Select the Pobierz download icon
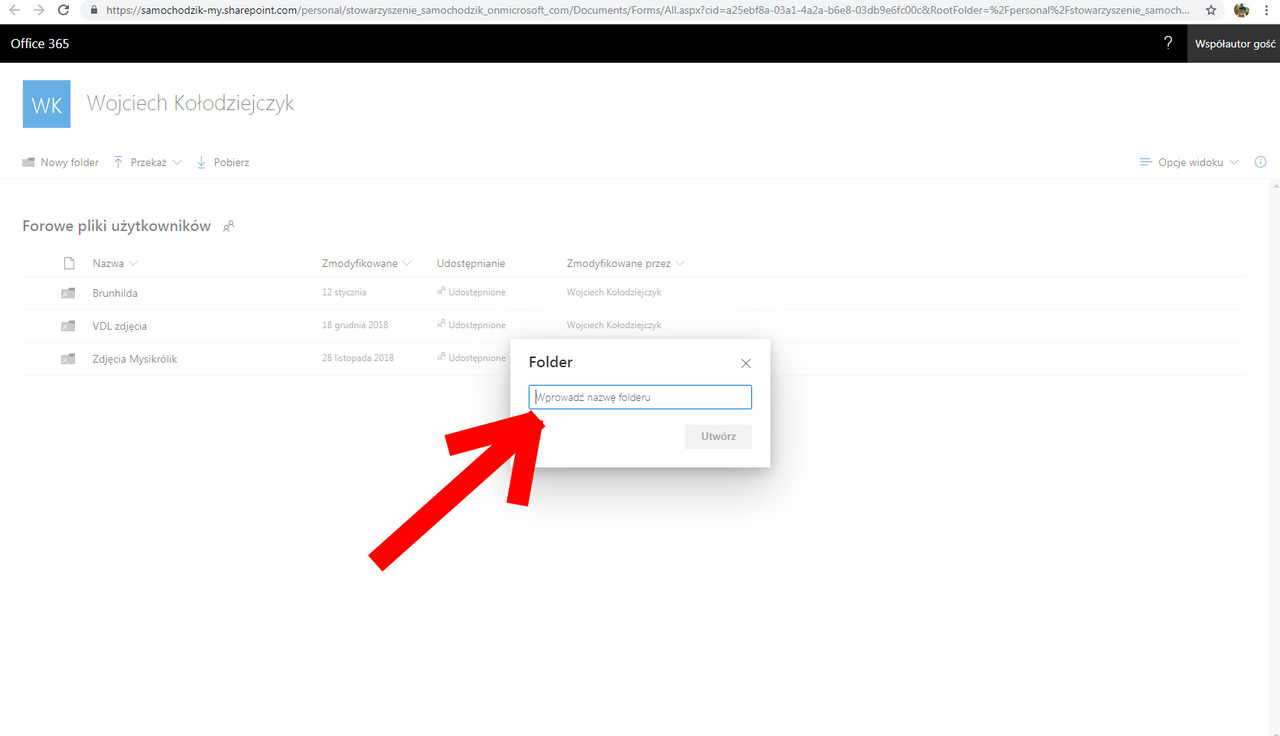The width and height of the screenshot is (1280, 736). coord(199,161)
